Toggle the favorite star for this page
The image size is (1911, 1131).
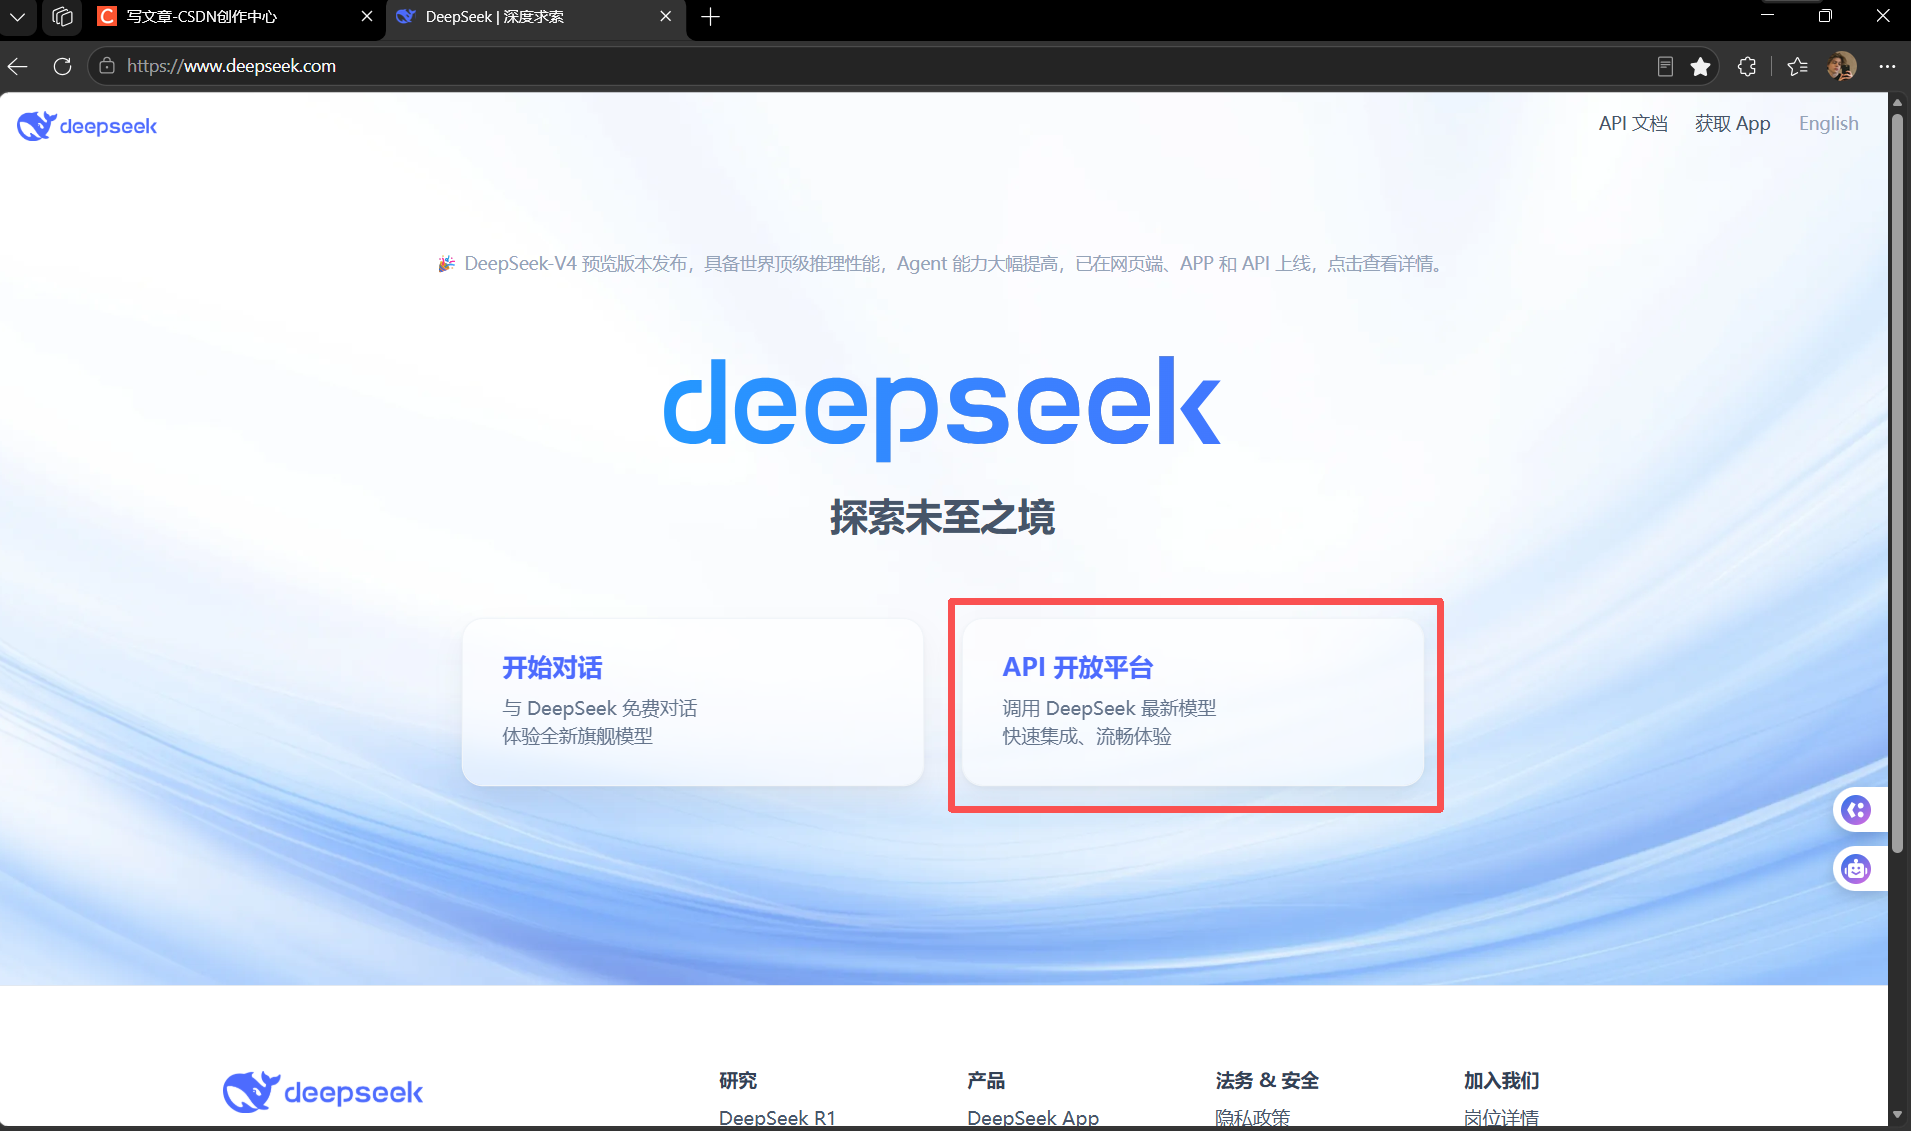pyautogui.click(x=1700, y=66)
